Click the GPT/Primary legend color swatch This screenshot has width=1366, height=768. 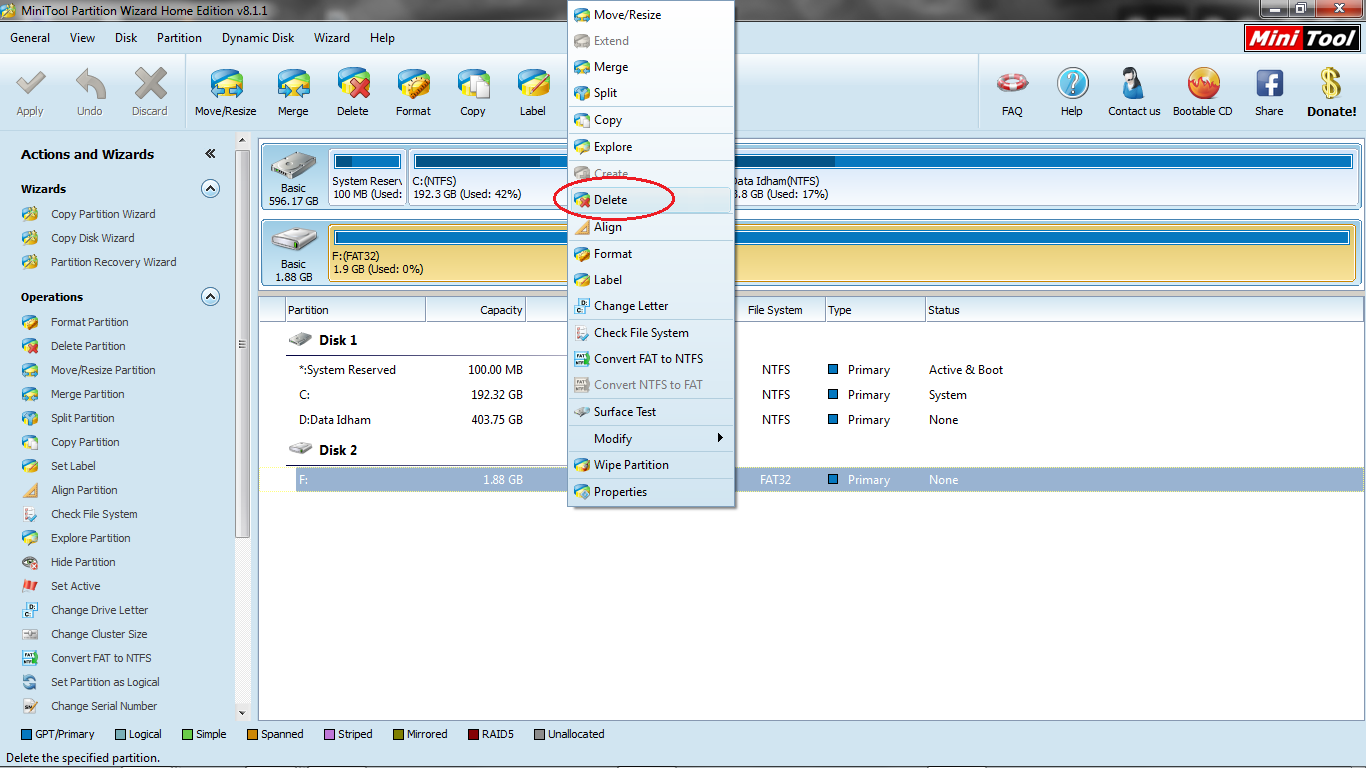point(26,734)
